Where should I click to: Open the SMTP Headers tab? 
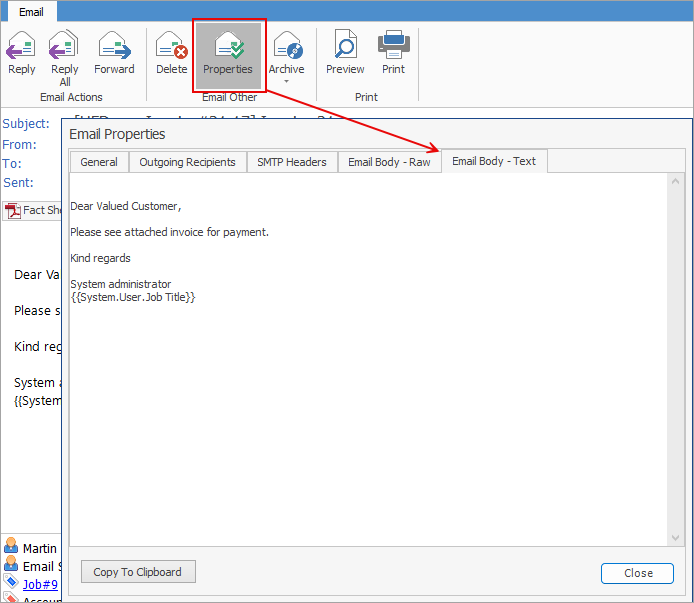292,162
